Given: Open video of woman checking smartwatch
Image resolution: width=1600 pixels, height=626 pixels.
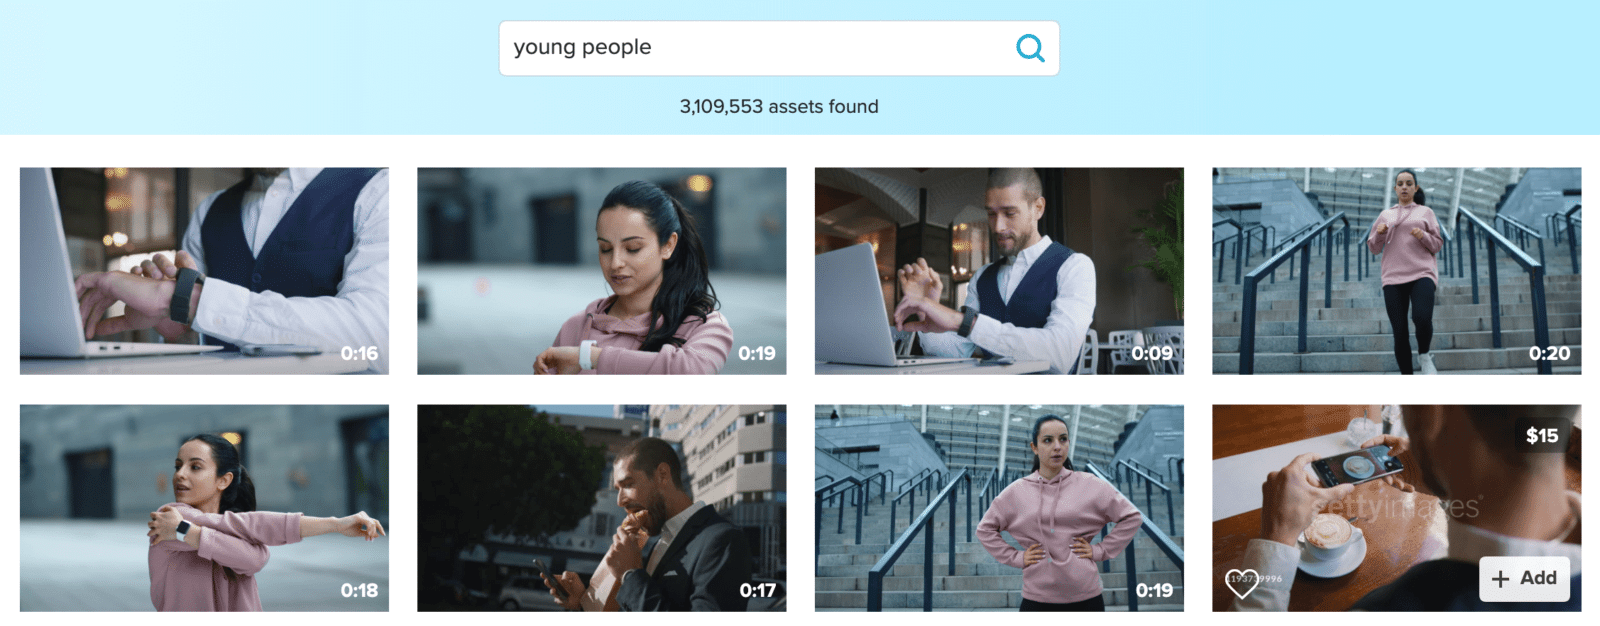Looking at the screenshot, I should coord(601,271).
